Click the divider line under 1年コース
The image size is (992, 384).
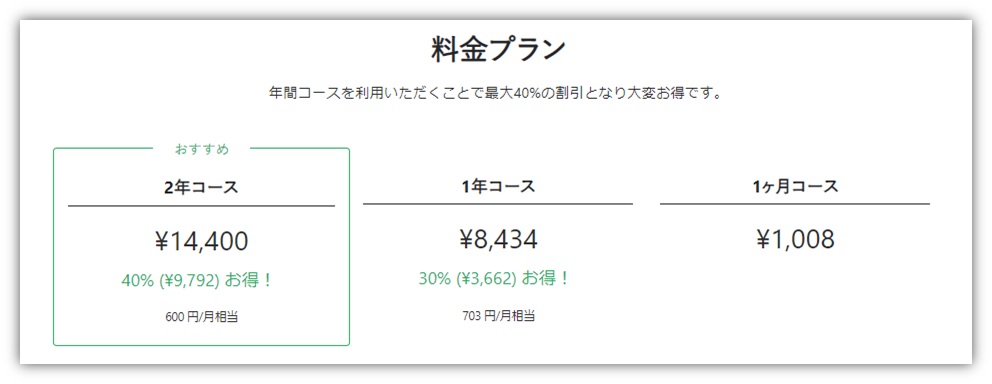coord(498,204)
